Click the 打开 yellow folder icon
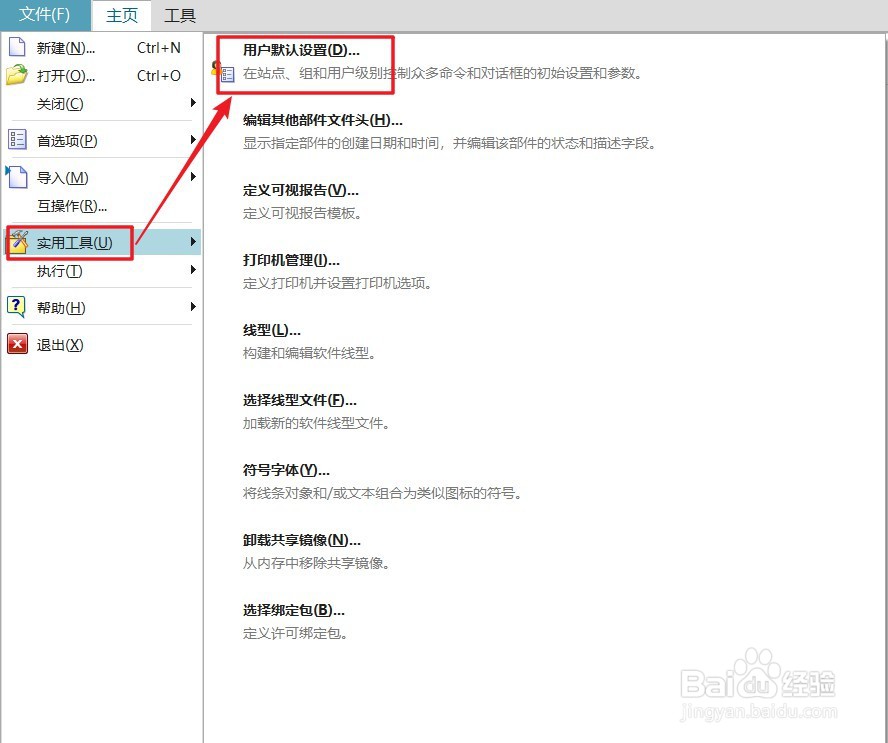888x743 pixels. click(x=16, y=76)
